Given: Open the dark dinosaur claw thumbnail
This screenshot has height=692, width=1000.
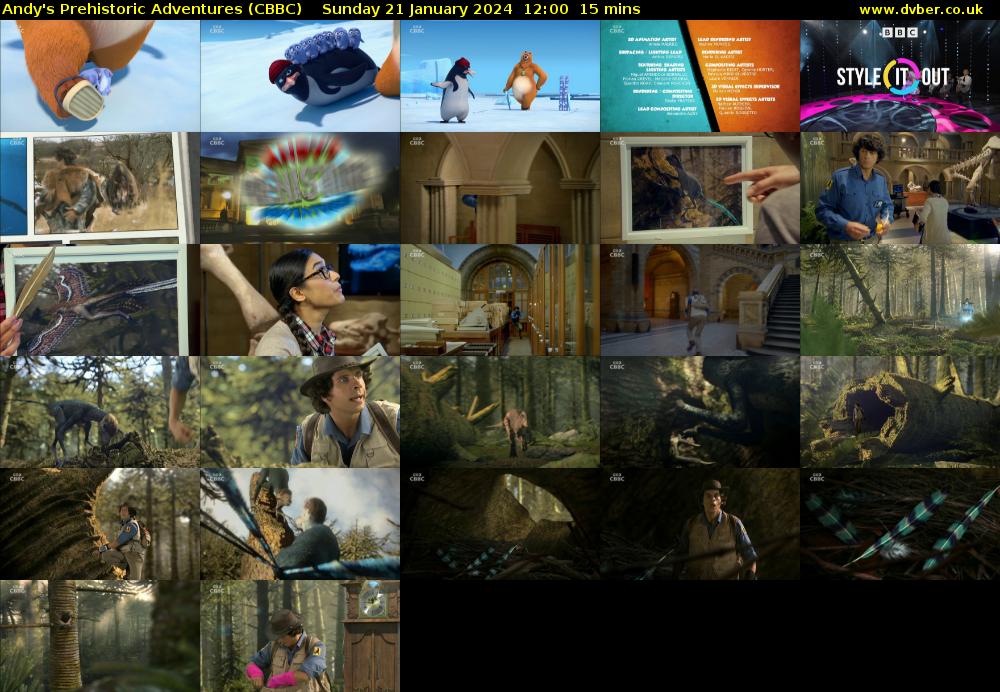Looking at the screenshot, I should click(x=700, y=412).
